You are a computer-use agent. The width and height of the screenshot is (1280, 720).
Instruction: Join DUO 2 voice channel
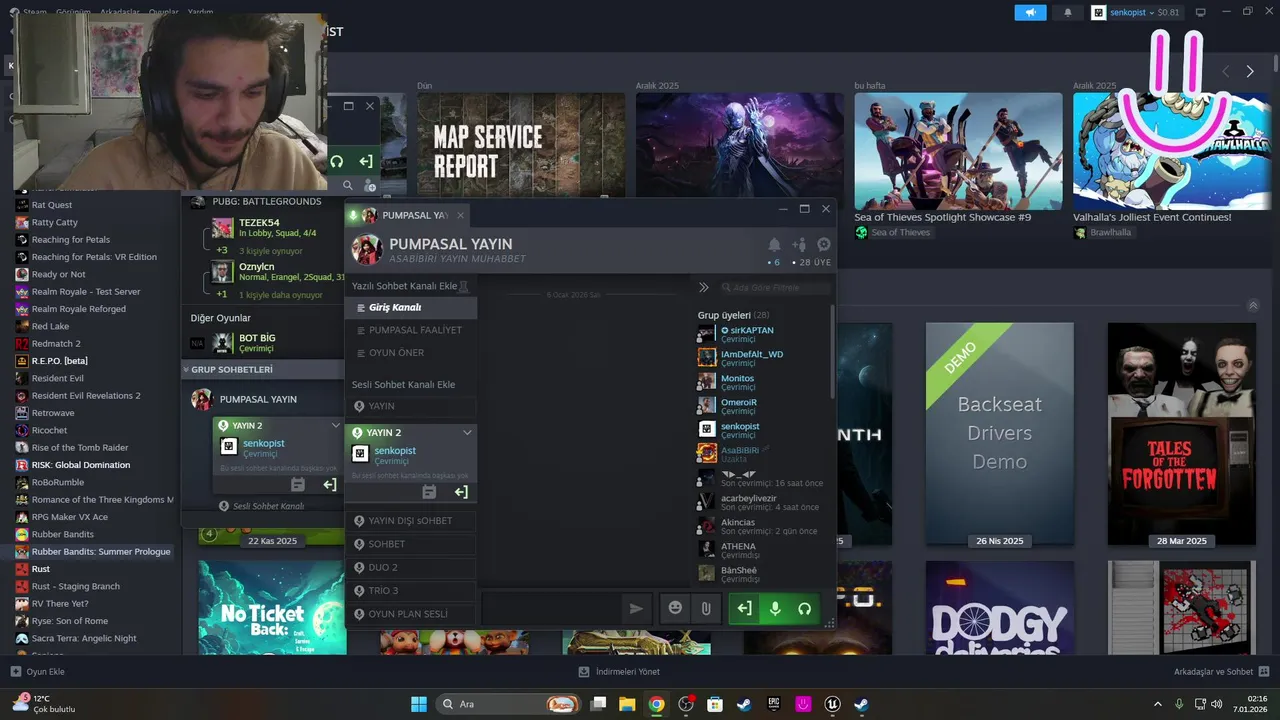click(411, 567)
